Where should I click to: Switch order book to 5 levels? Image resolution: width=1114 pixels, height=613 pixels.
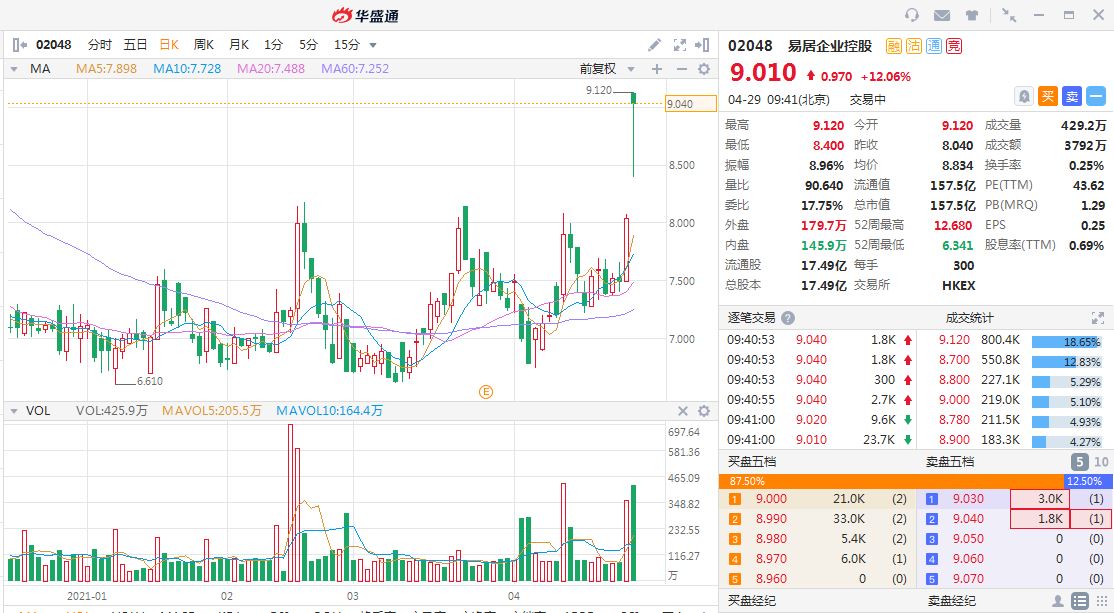point(1079,462)
